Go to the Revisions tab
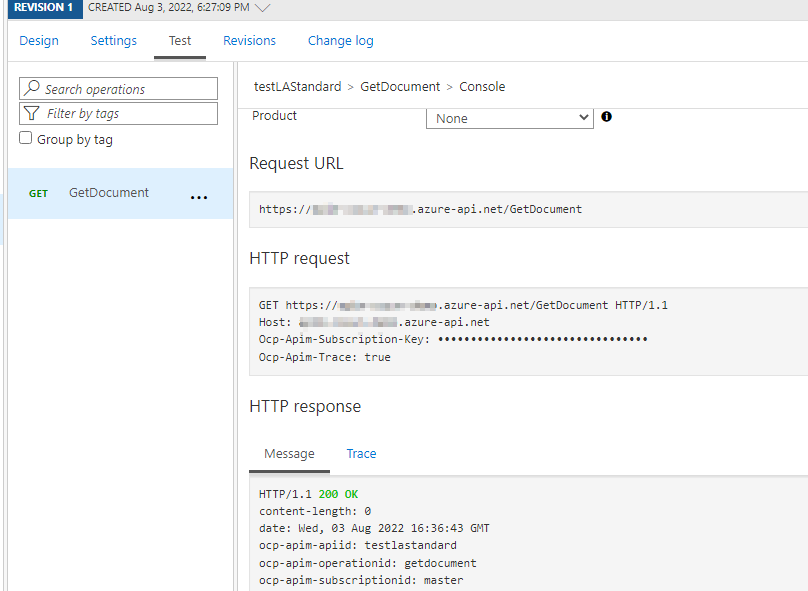The width and height of the screenshot is (808, 591). tap(249, 41)
